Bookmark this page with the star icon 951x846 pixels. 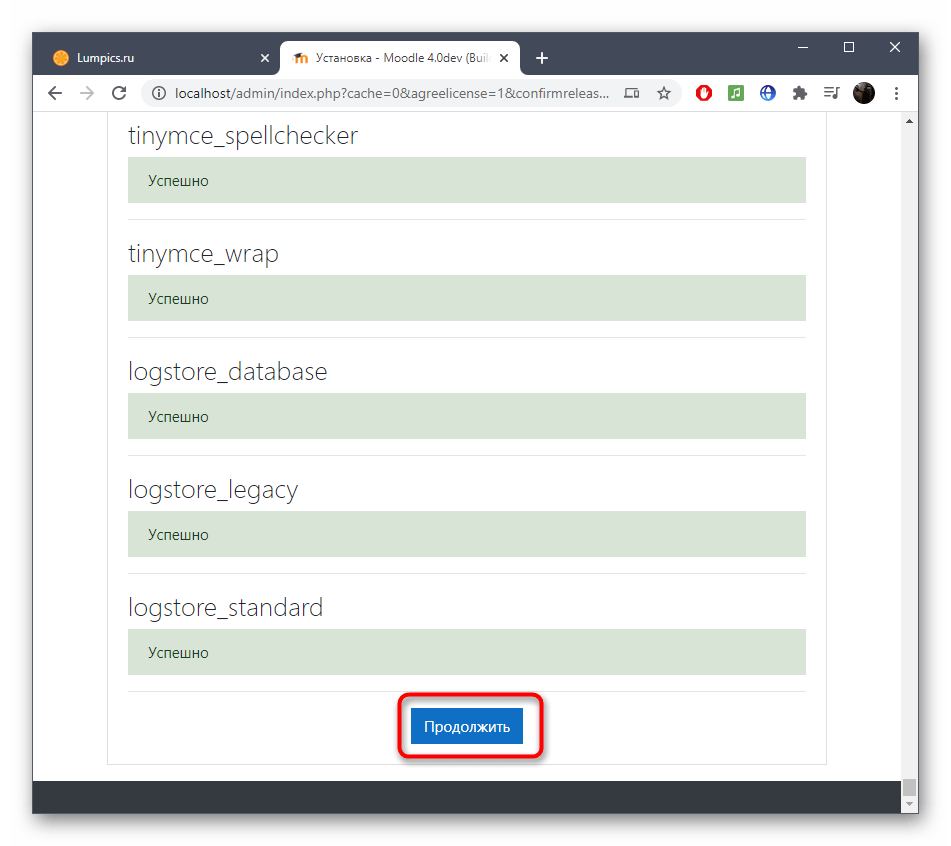[x=664, y=93]
